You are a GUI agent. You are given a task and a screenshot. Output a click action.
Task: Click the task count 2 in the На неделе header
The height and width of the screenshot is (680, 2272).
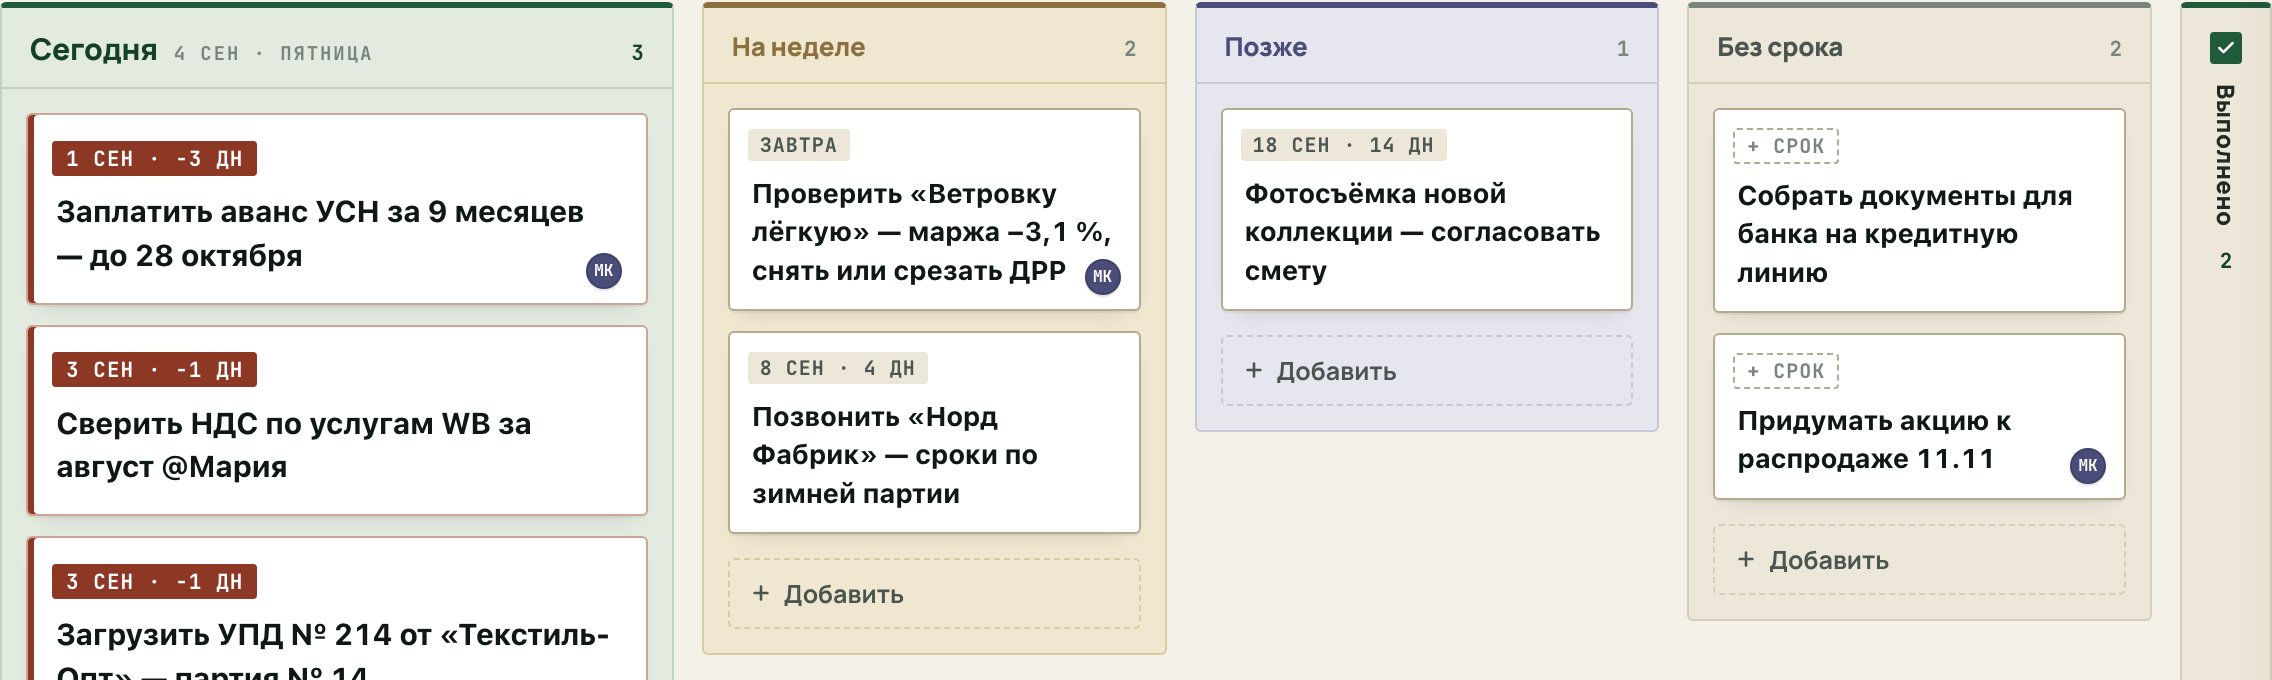click(x=1130, y=49)
